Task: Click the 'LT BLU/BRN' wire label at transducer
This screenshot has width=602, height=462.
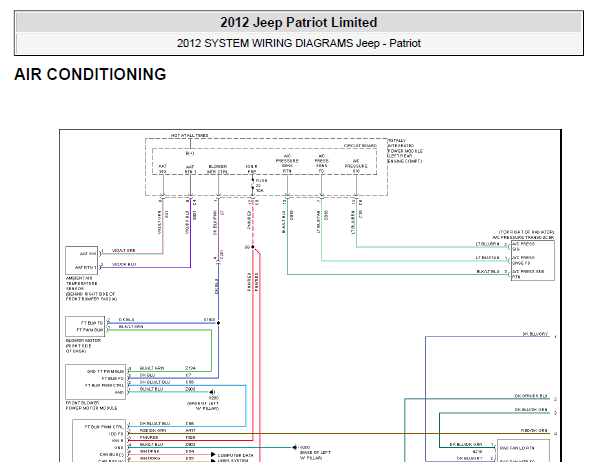Action: (488, 244)
